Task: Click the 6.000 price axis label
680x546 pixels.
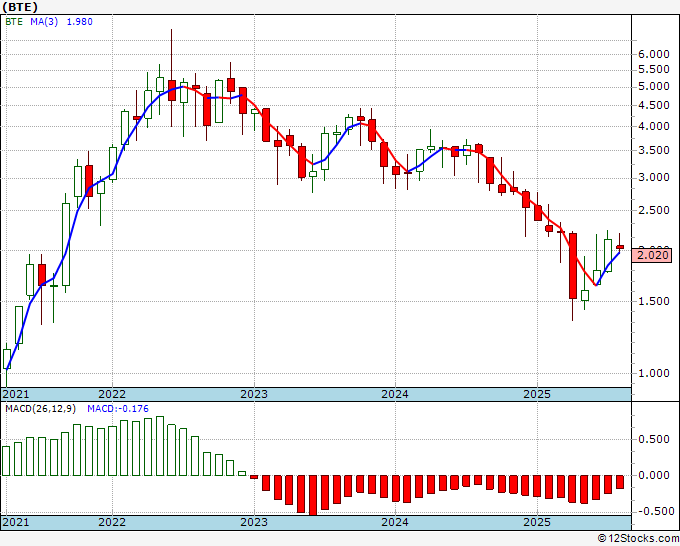Action: [654, 54]
